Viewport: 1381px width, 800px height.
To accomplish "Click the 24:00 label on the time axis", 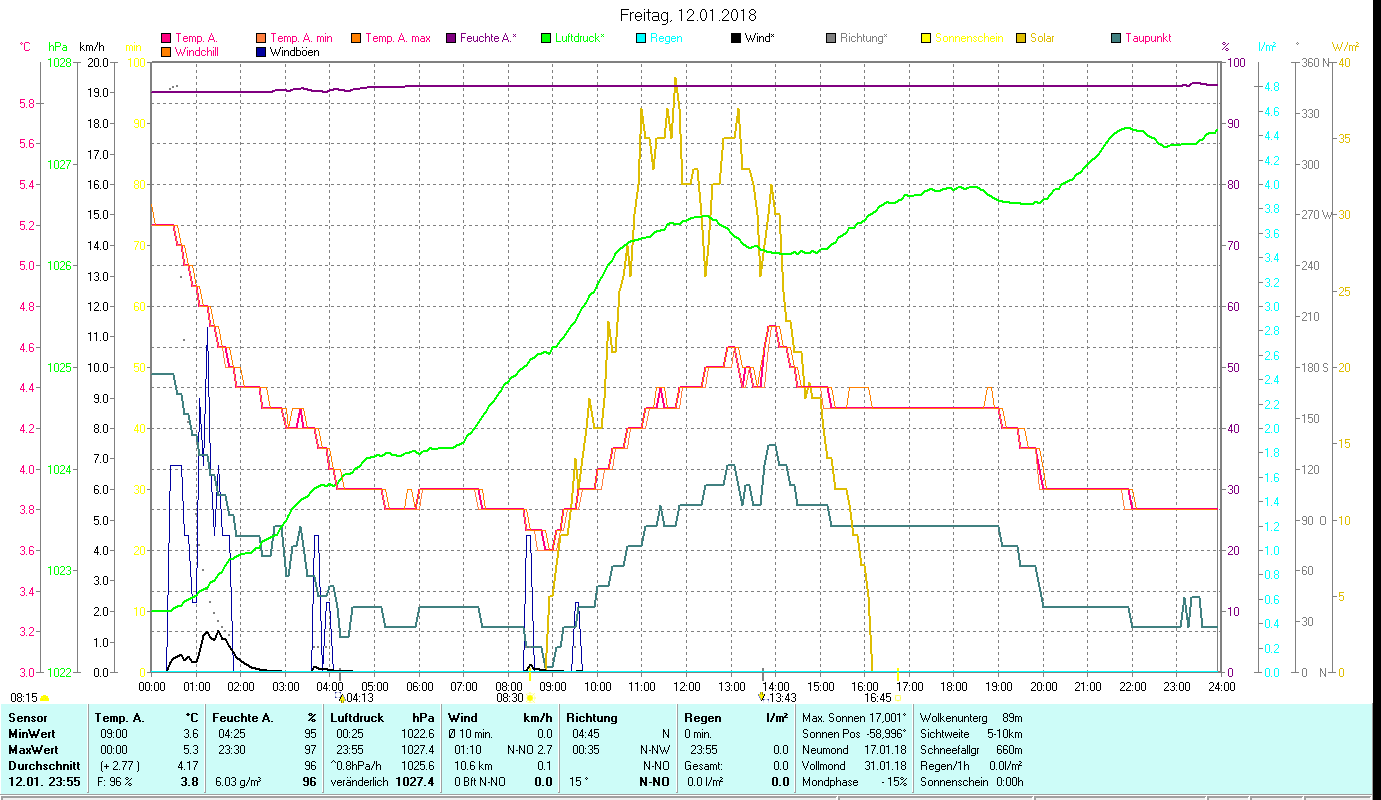I will point(1221,686).
